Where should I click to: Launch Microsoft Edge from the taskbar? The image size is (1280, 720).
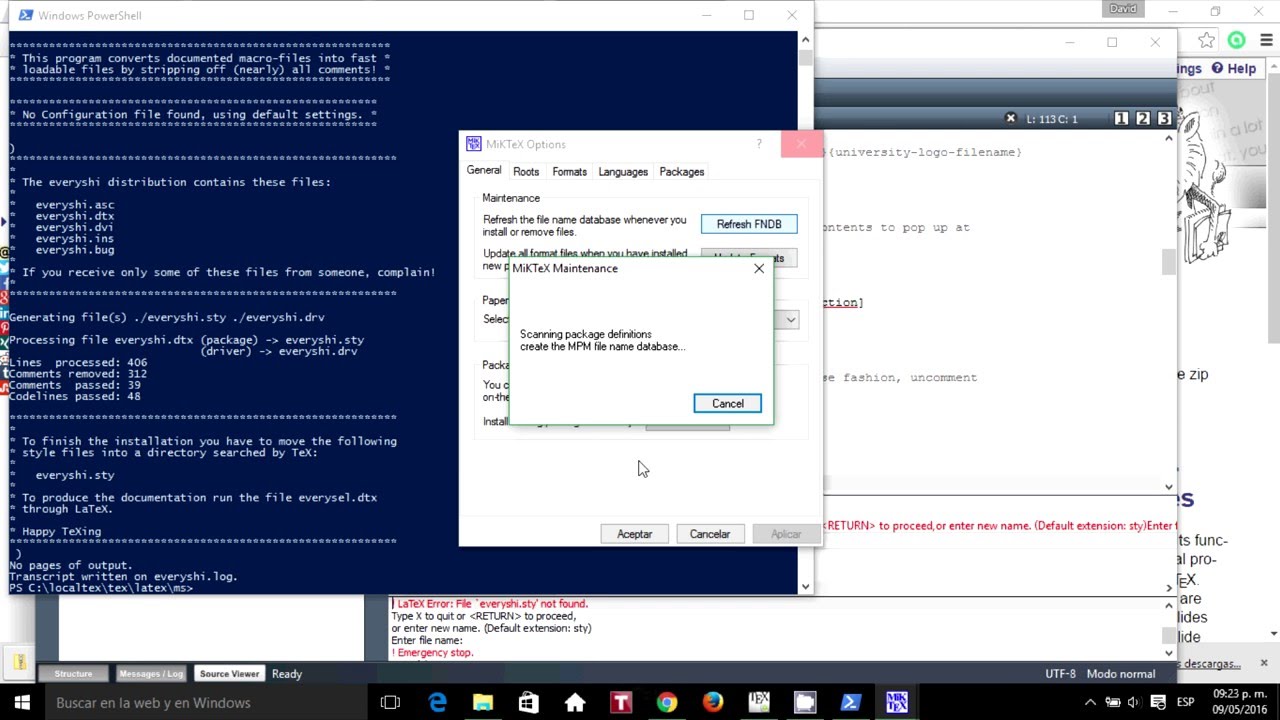click(437, 703)
